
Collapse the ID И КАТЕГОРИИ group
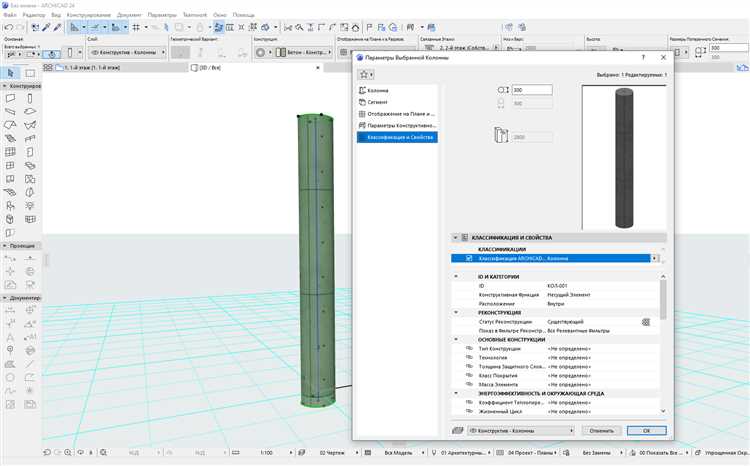[x=456, y=277]
